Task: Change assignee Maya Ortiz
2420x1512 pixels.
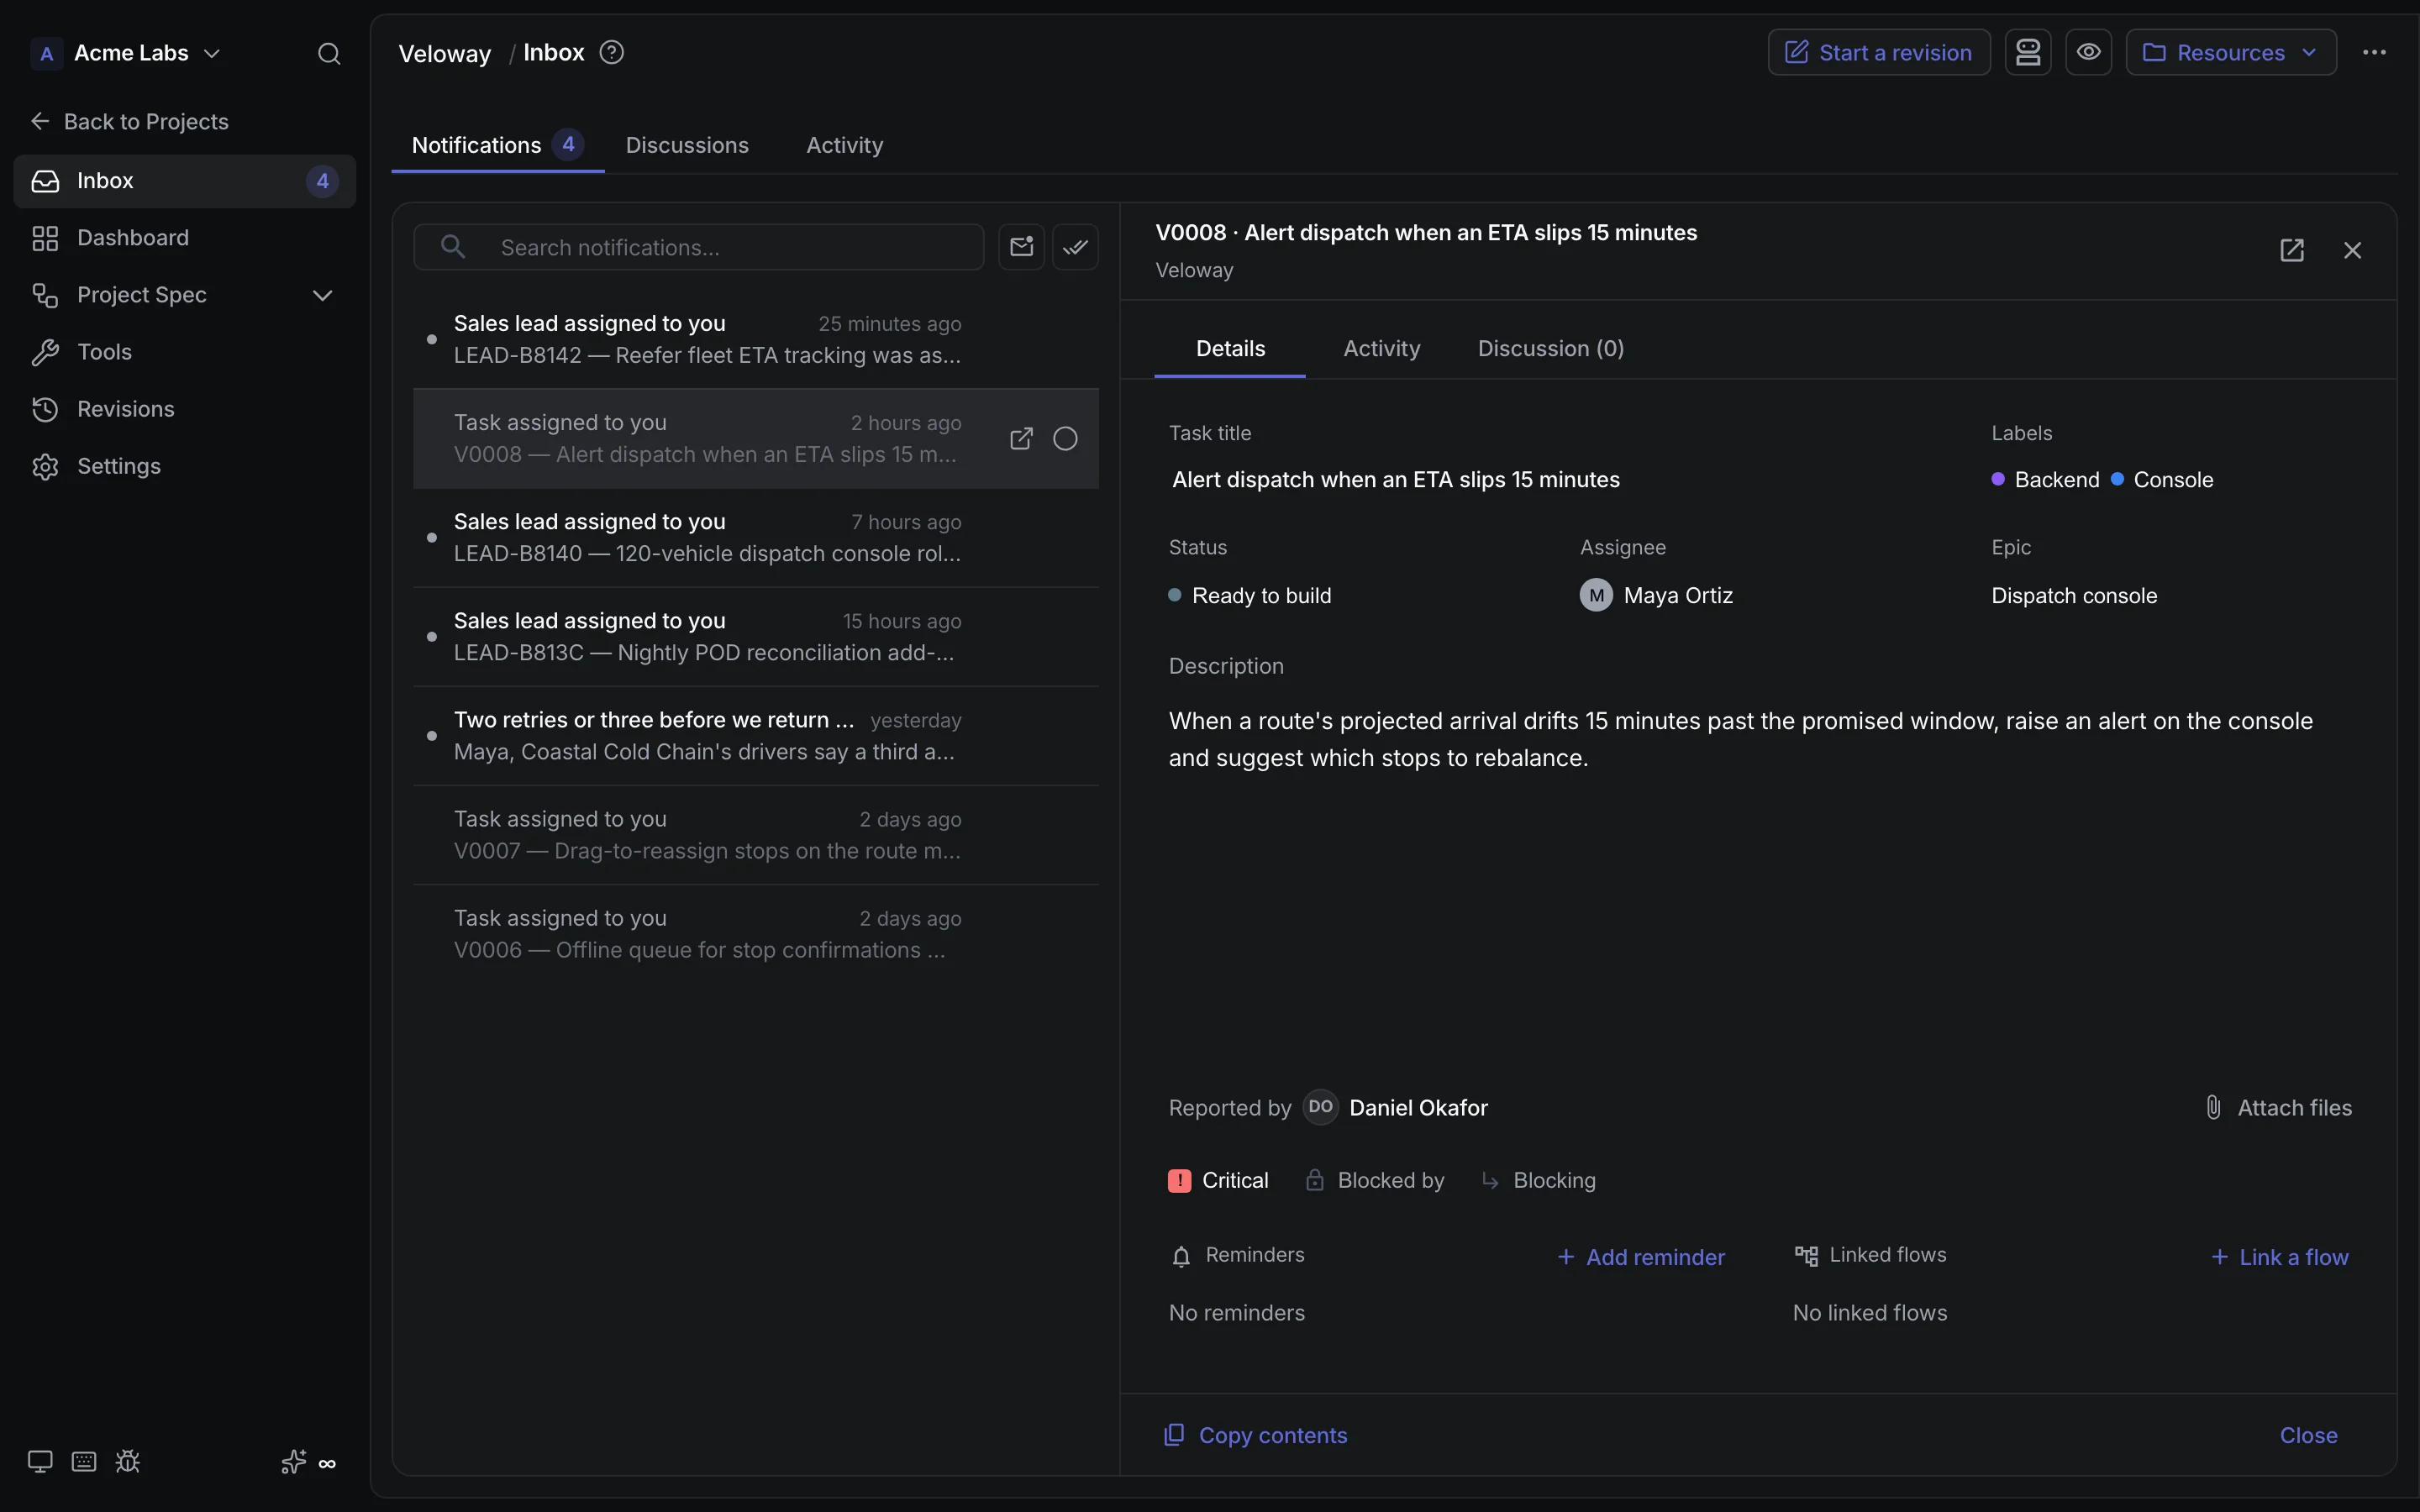Action: [1656, 596]
